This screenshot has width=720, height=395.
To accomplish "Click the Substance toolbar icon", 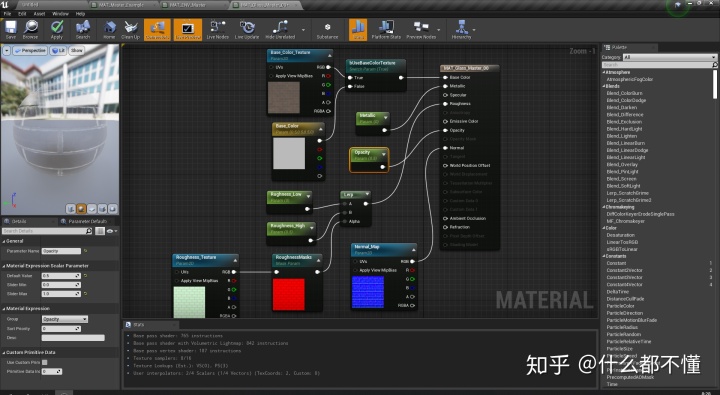I will [x=327, y=29].
